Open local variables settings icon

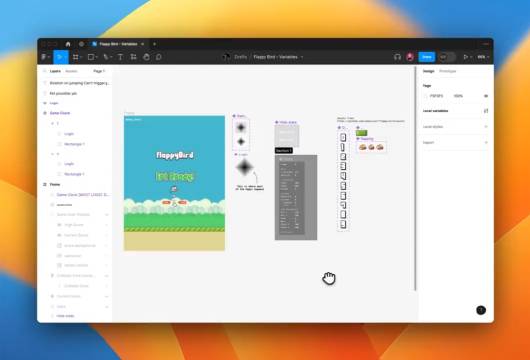point(486,111)
